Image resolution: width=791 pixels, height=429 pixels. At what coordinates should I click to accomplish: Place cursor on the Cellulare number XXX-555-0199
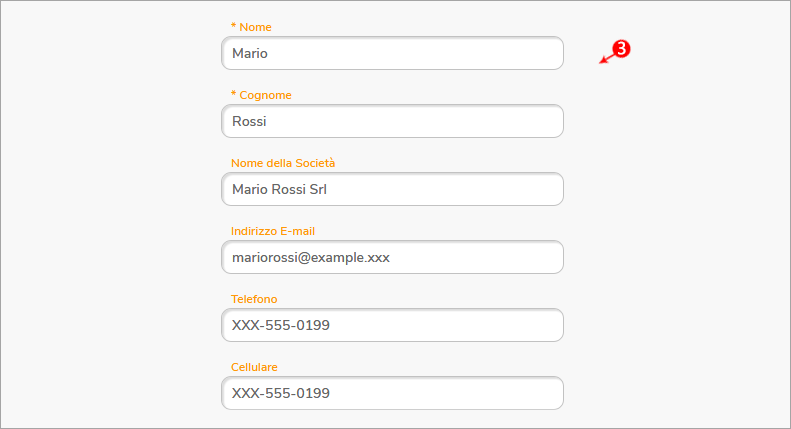(280, 393)
